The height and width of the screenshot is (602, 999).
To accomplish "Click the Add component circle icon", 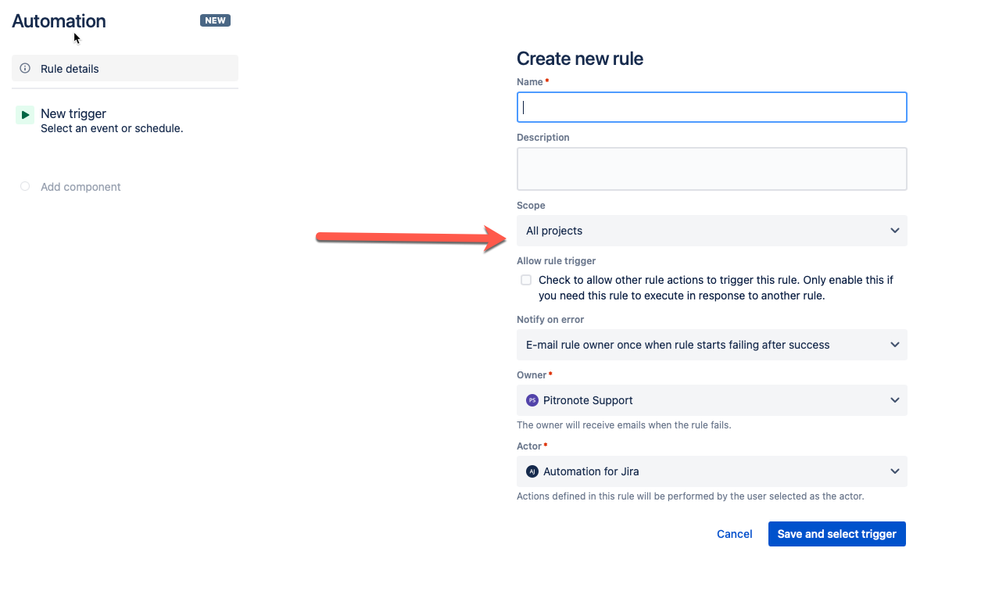I will (x=25, y=186).
